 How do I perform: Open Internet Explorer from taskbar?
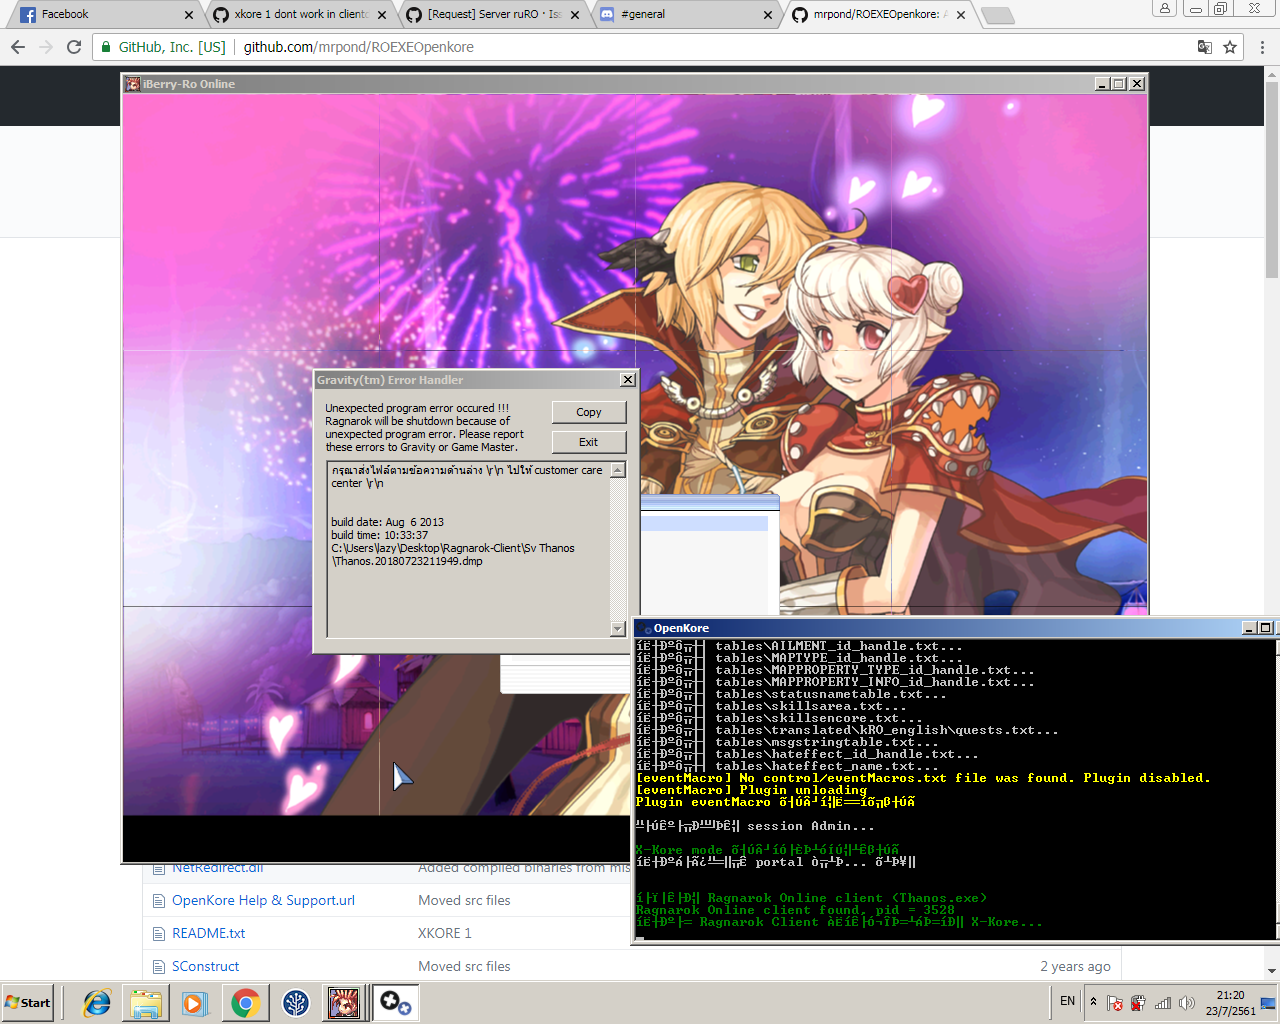coord(97,1003)
